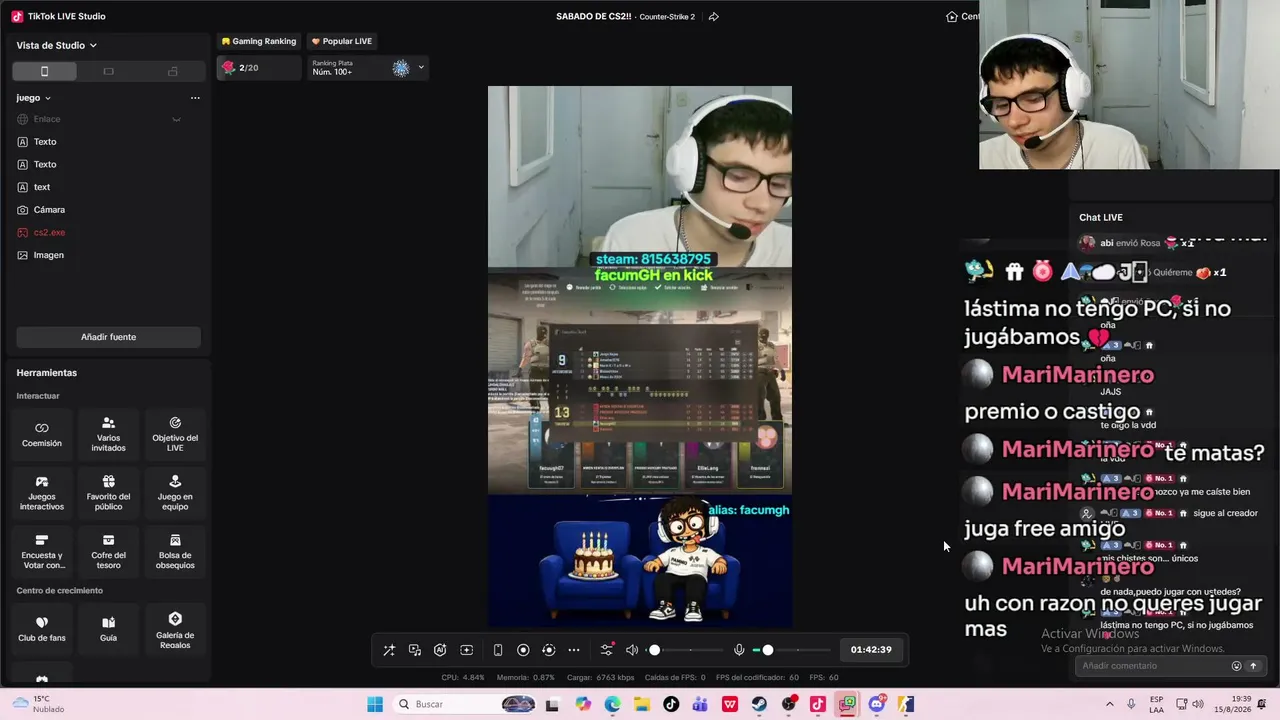Click the phone icon in bottom toolbar
Screen dimensions: 1280x720
(x=498, y=650)
